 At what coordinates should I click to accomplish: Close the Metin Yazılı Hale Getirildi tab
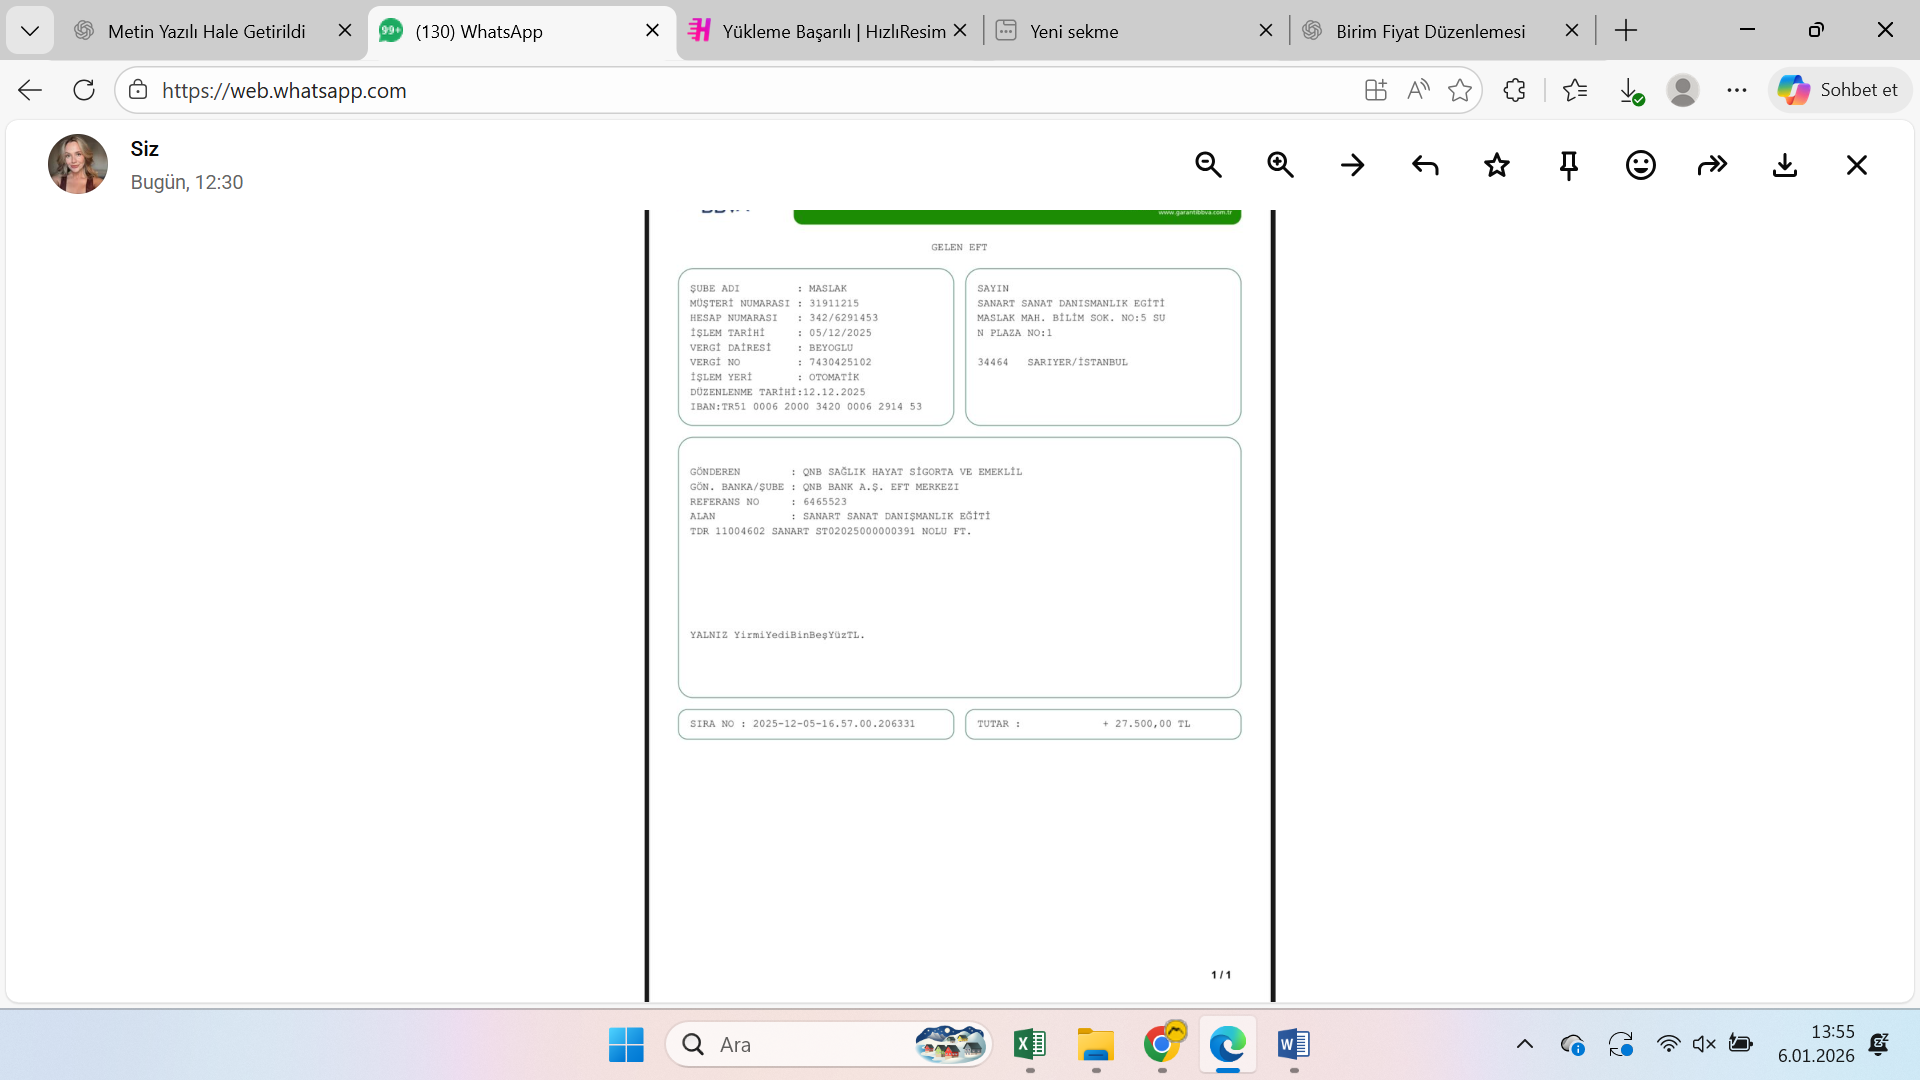(x=345, y=31)
